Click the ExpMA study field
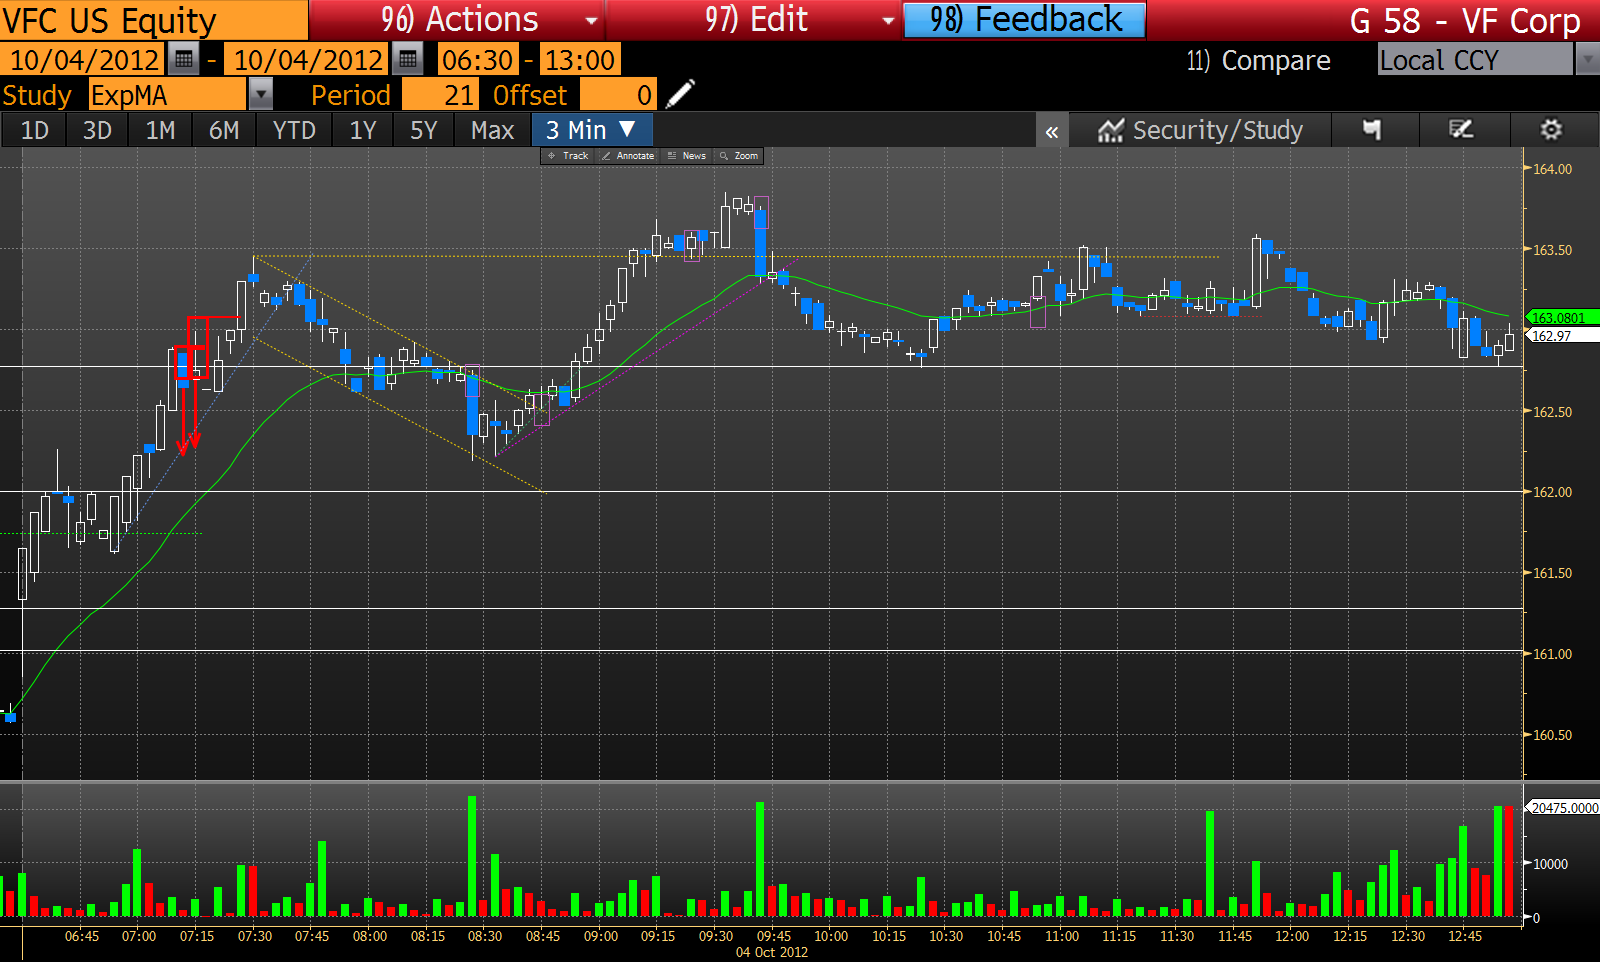The height and width of the screenshot is (962, 1600). (x=167, y=95)
